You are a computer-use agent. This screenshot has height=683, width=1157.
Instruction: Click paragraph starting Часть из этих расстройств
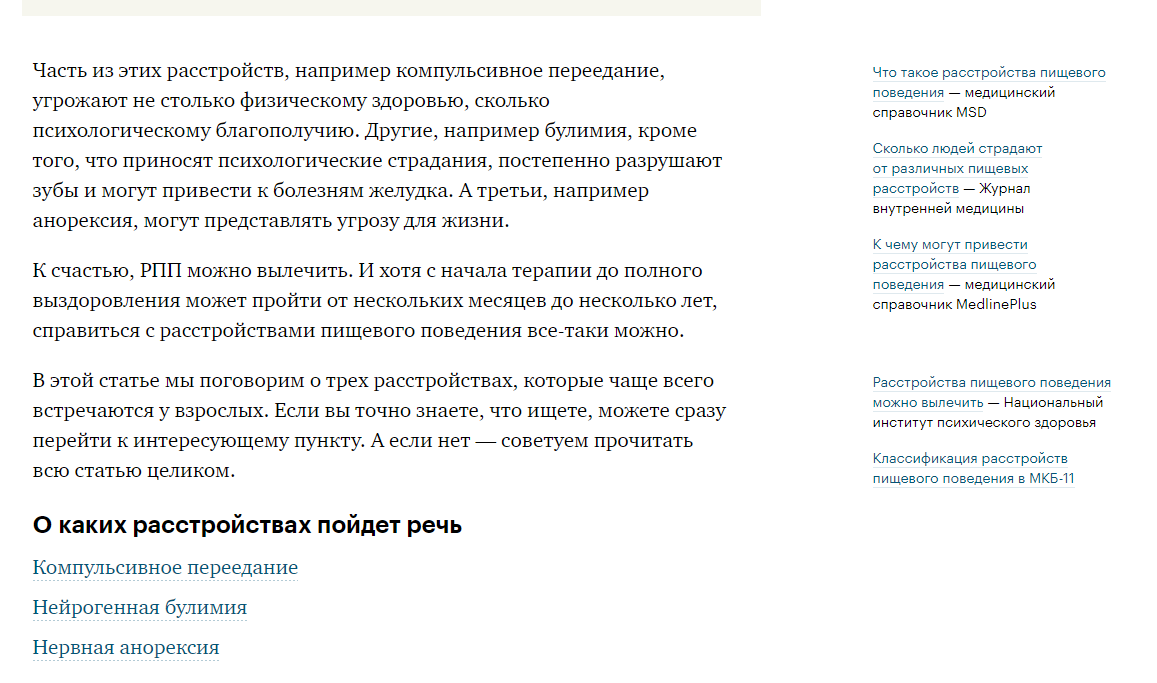[377, 145]
